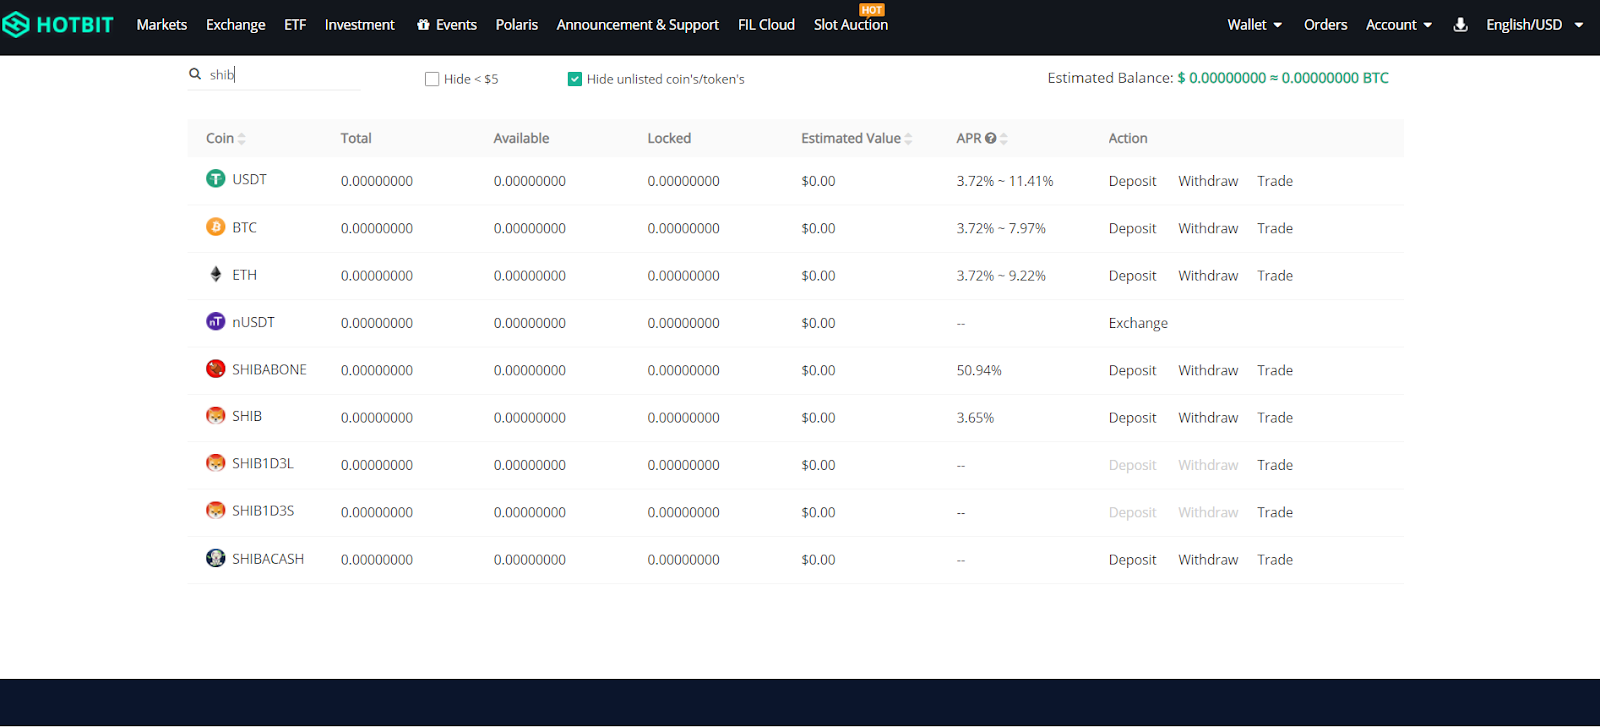The height and width of the screenshot is (727, 1600).
Task: Click the USDT coin icon
Action: point(215,179)
